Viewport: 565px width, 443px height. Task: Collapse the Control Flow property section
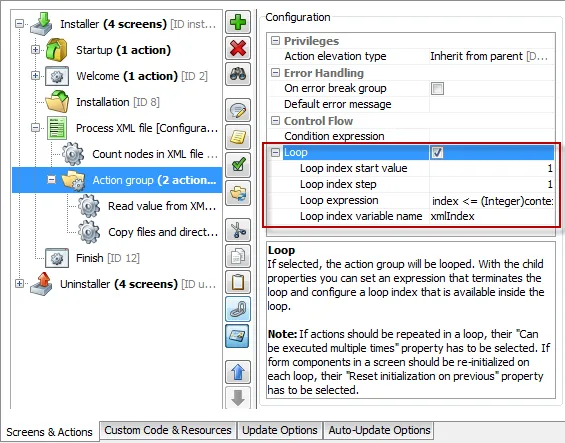(x=275, y=121)
